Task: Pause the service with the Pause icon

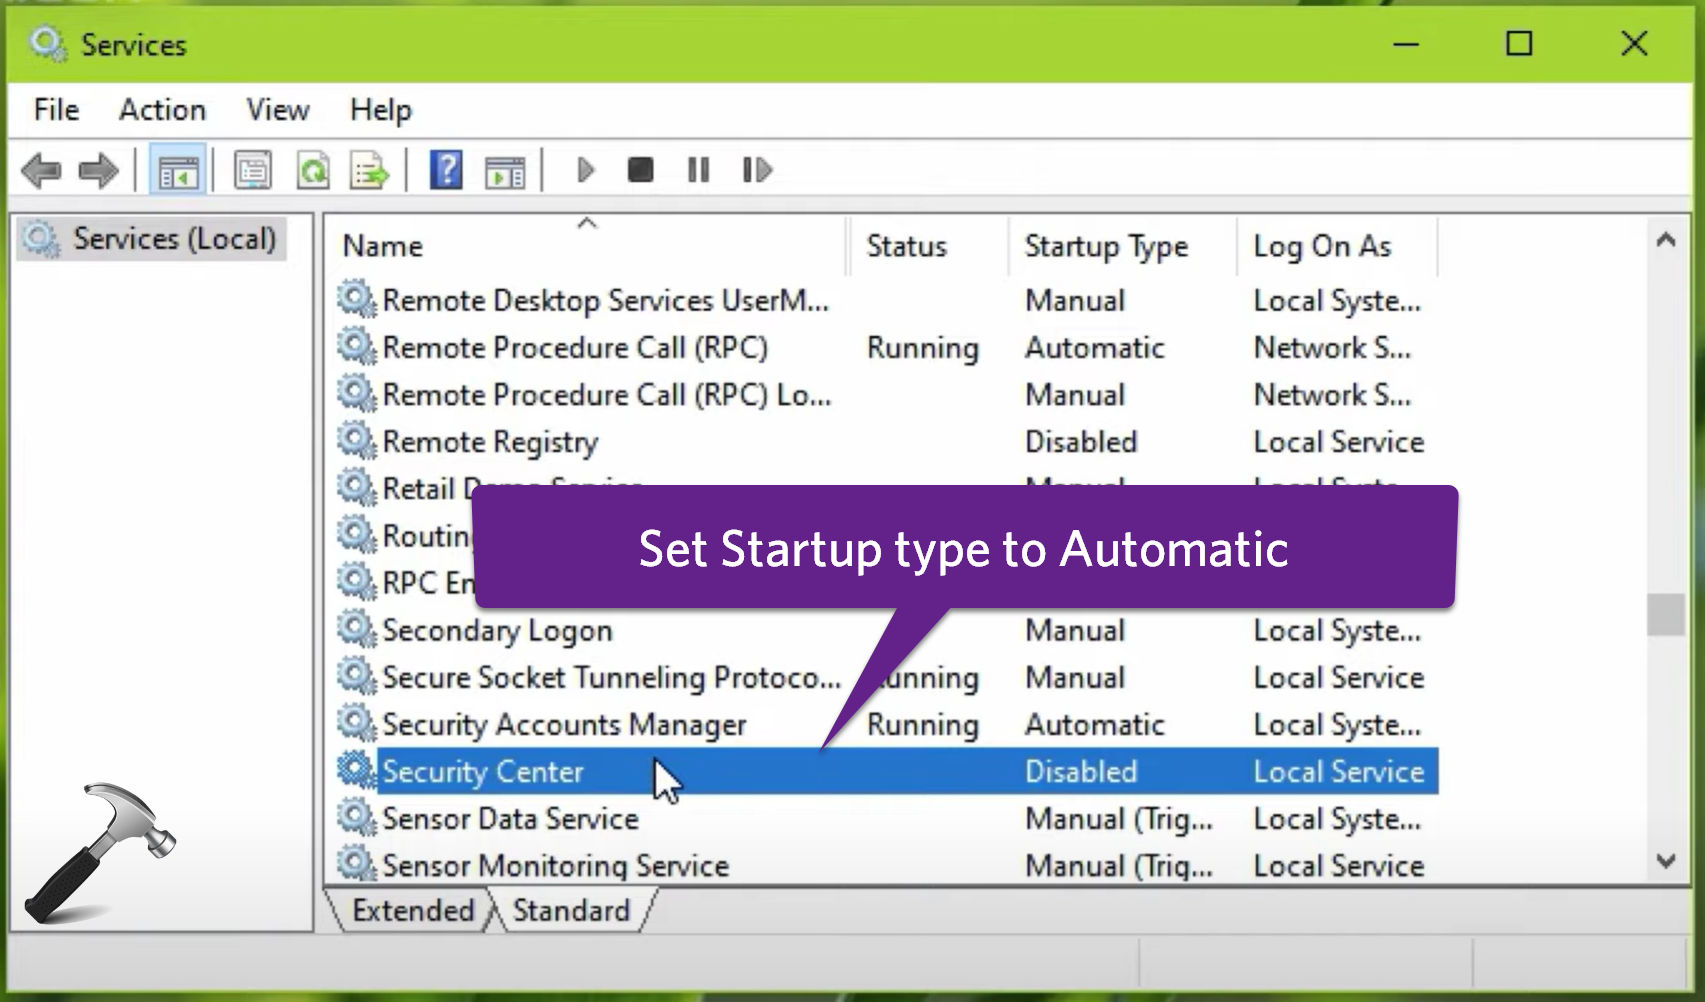Action: 698,171
